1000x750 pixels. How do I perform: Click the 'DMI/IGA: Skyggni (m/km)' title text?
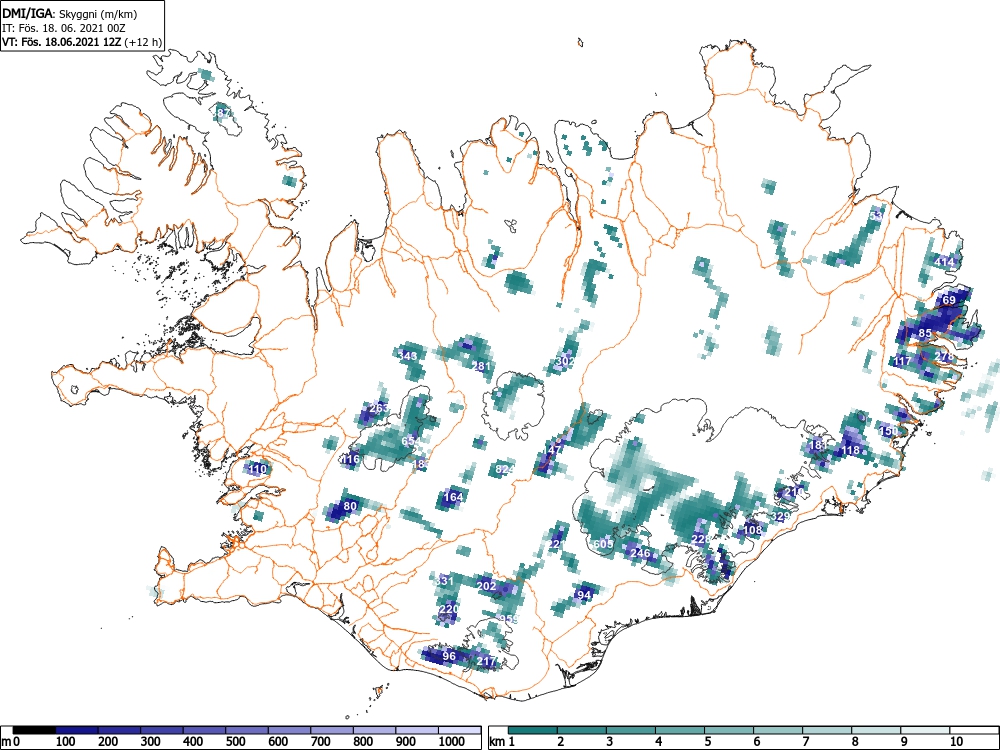[x=70, y=13]
